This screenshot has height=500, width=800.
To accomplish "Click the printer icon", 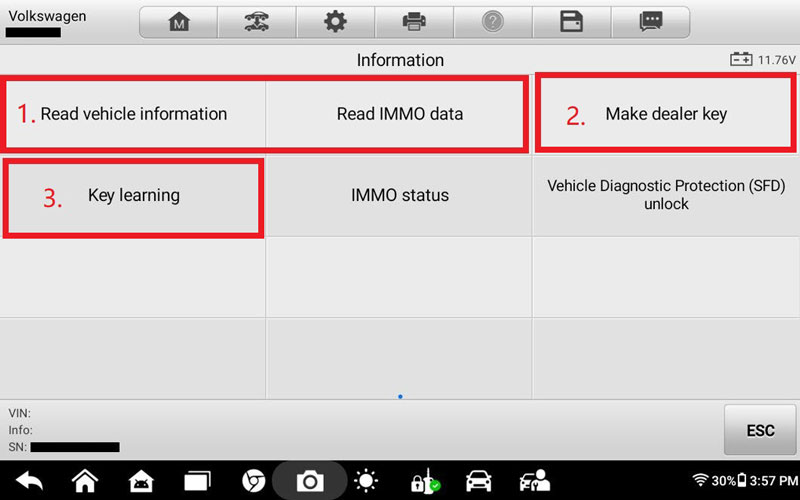I will pos(413,22).
